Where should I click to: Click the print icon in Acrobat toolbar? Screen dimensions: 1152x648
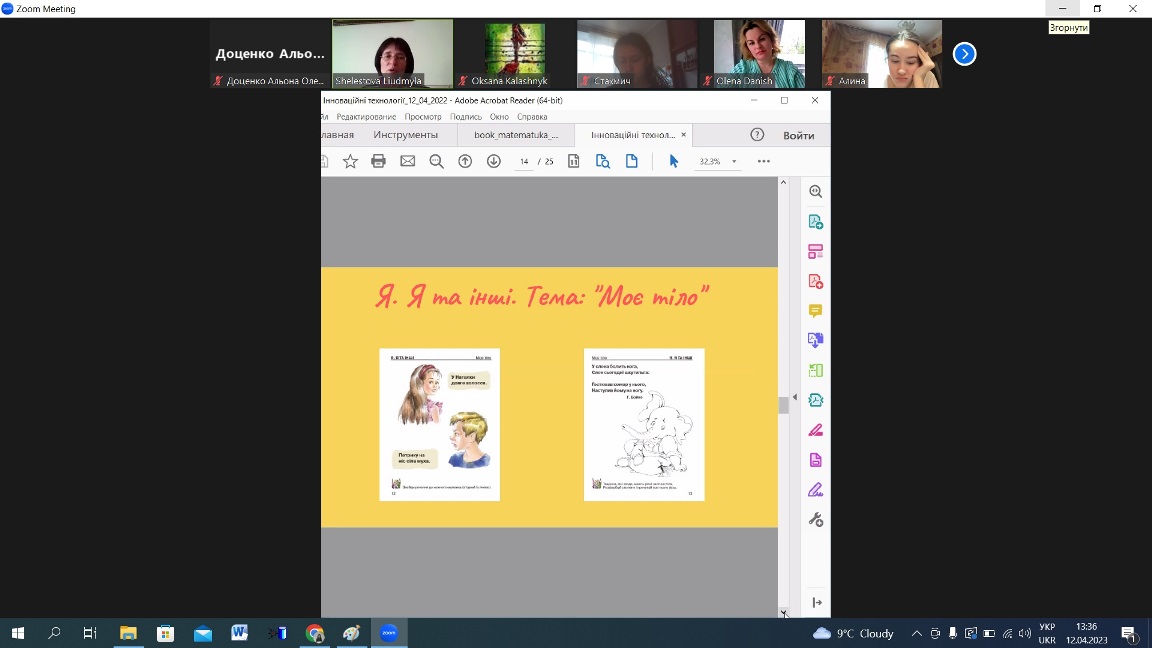click(x=378, y=161)
